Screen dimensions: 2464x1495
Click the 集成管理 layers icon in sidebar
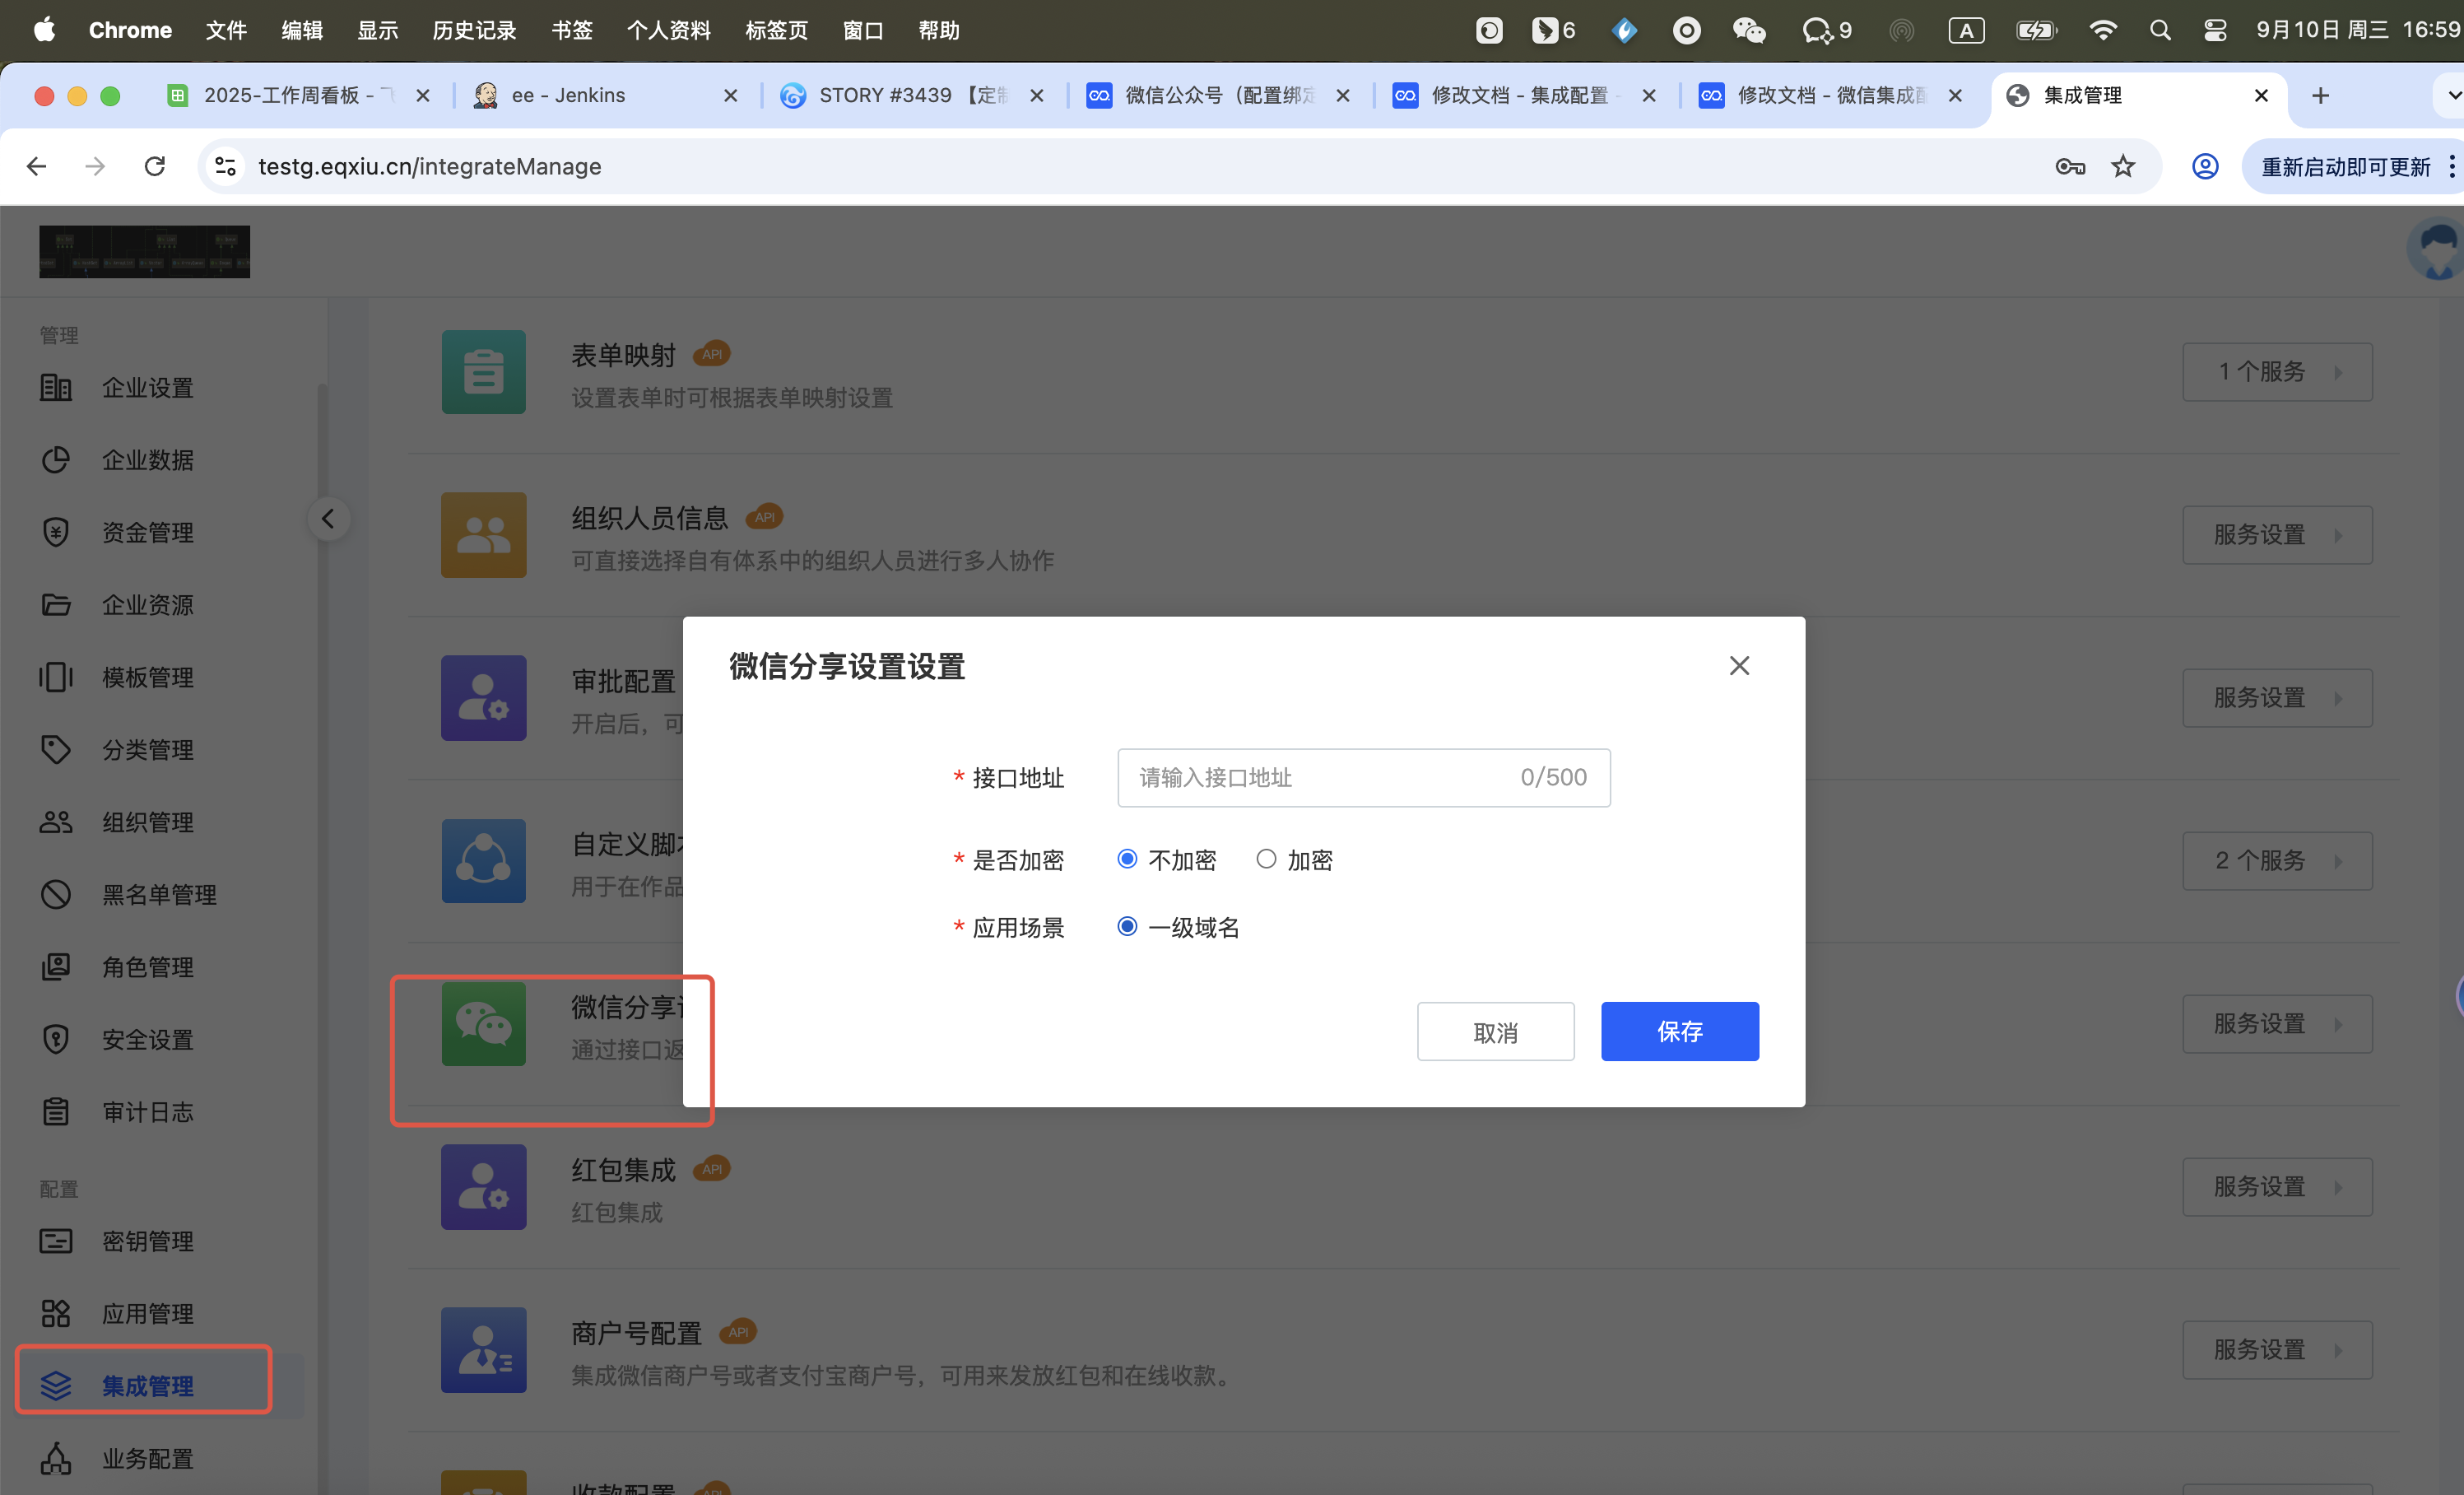[56, 1385]
